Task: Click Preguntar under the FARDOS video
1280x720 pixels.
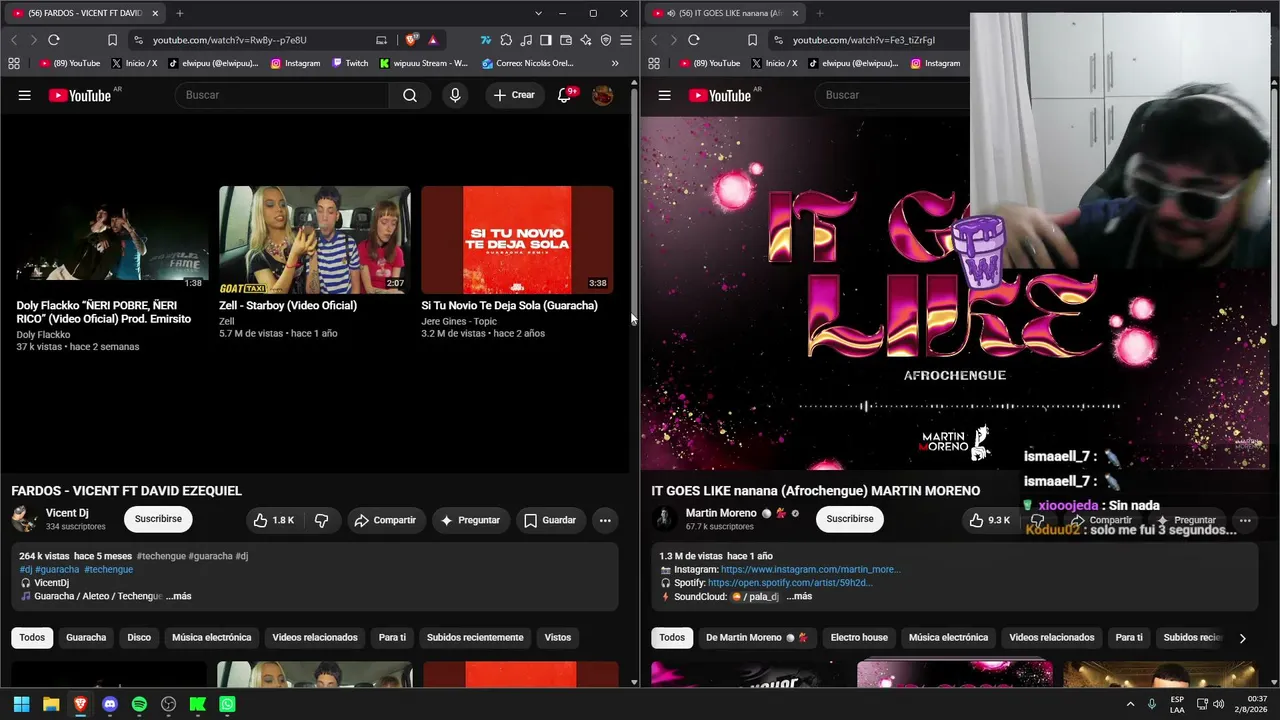Action: click(470, 520)
